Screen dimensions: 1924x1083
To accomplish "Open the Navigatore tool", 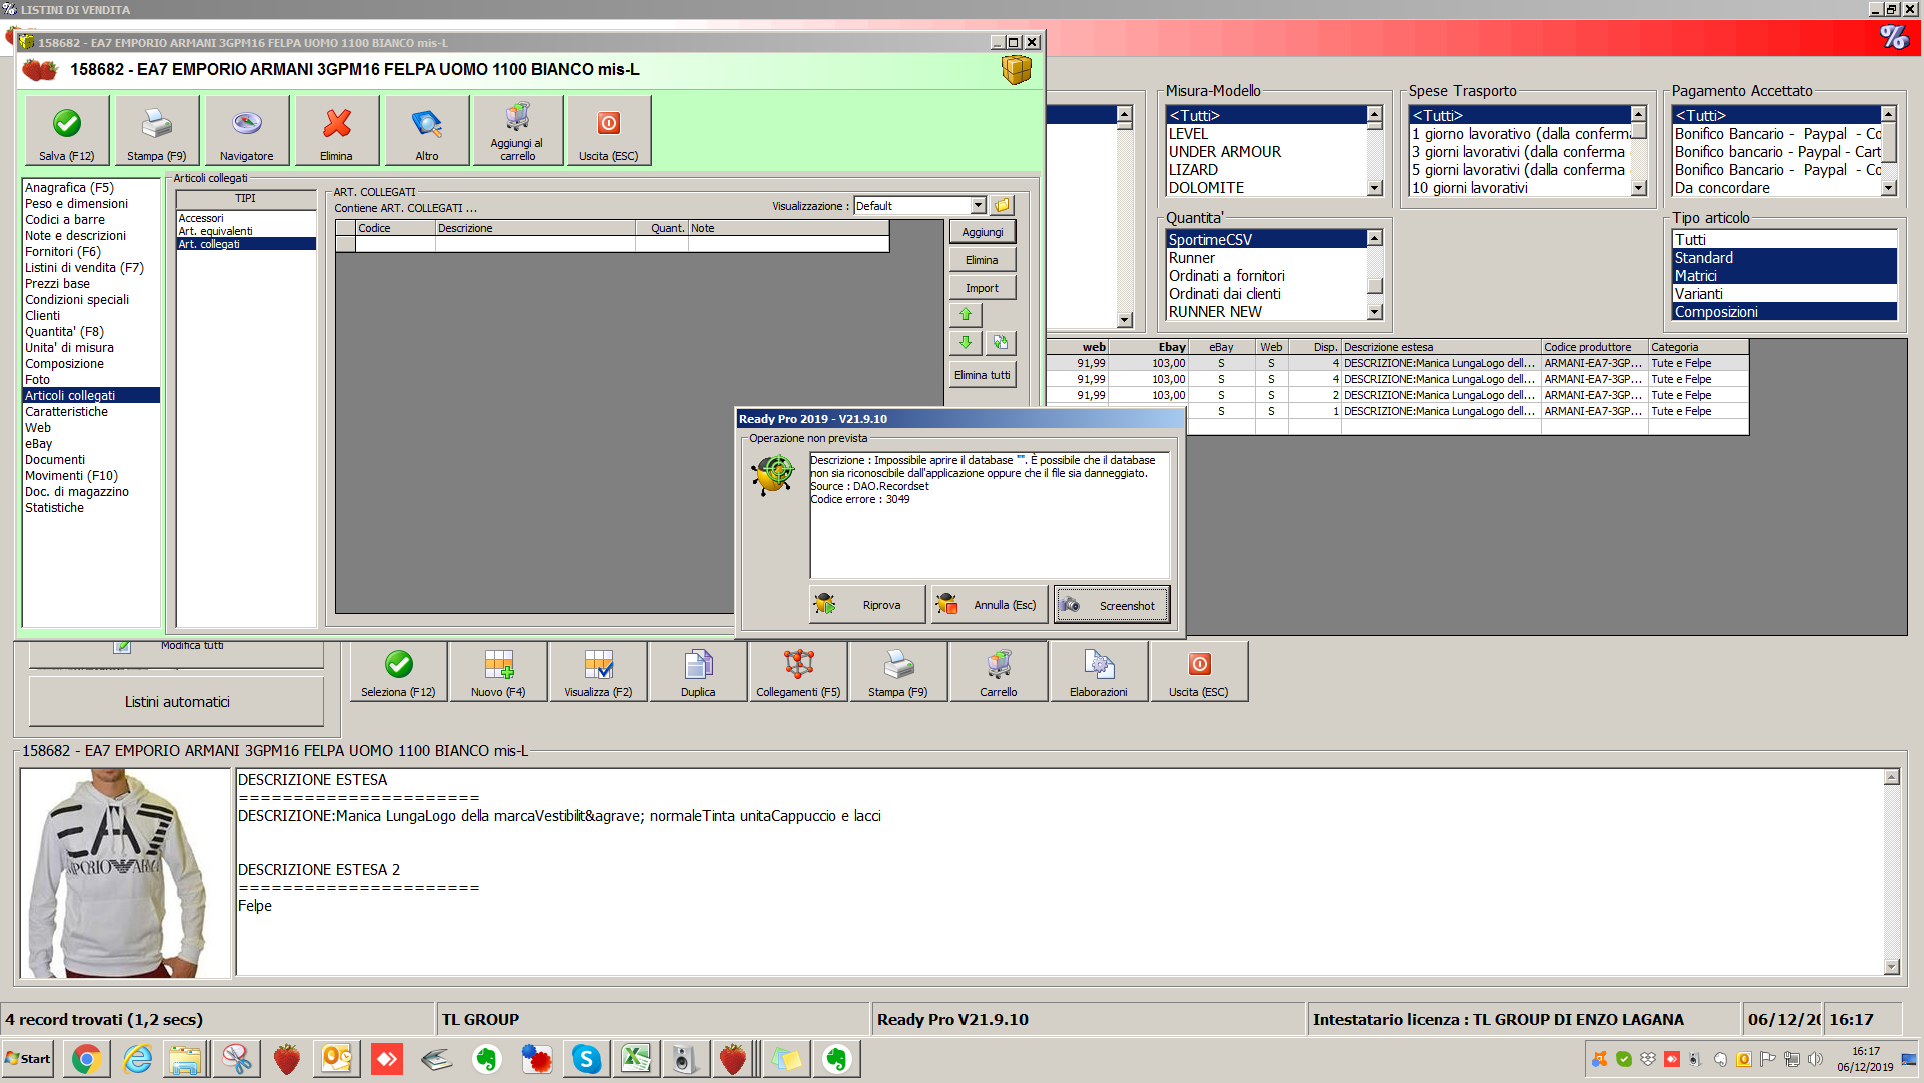I will pos(246,124).
